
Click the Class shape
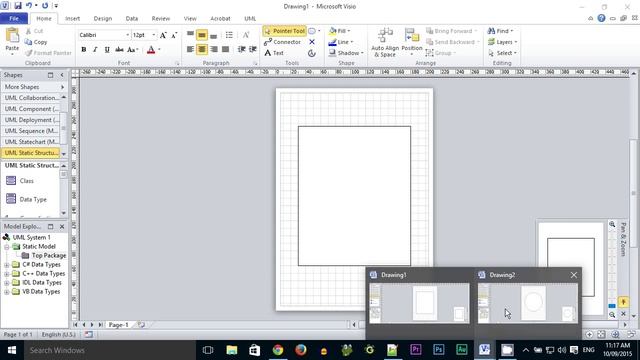20,180
